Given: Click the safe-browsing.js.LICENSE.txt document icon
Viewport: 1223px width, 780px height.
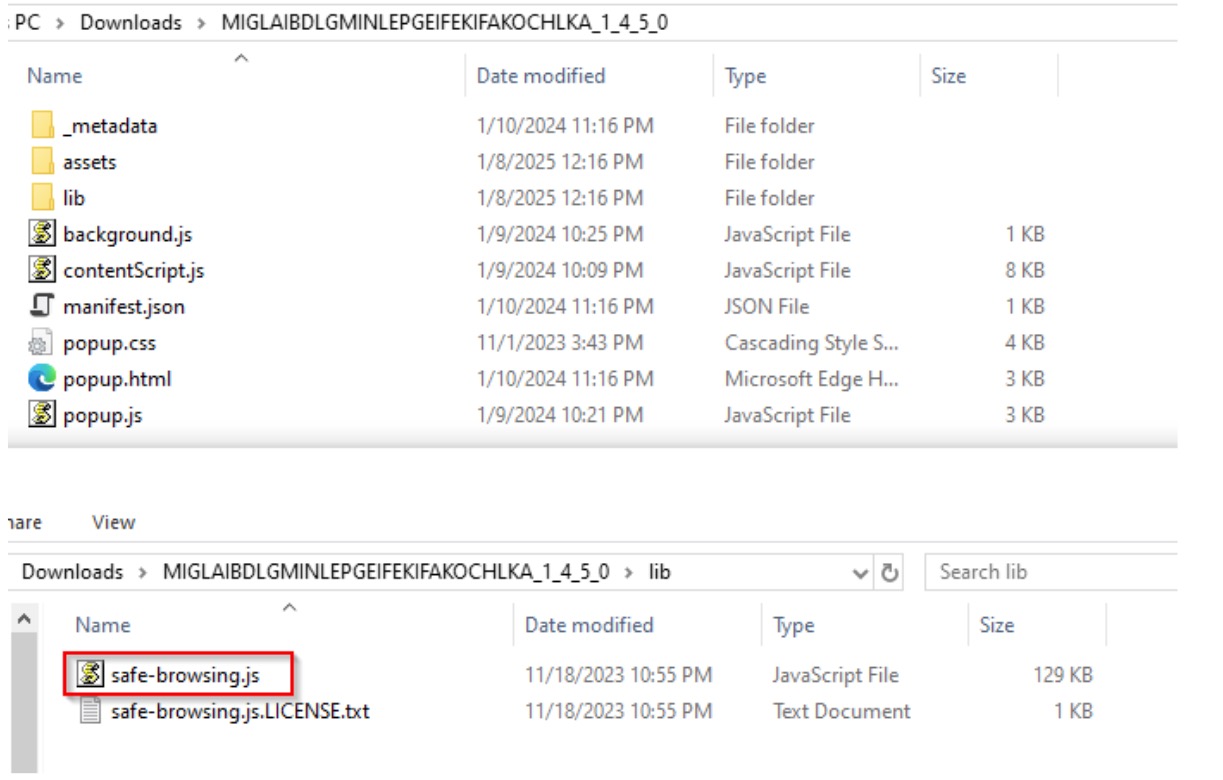Looking at the screenshot, I should pos(91,712).
